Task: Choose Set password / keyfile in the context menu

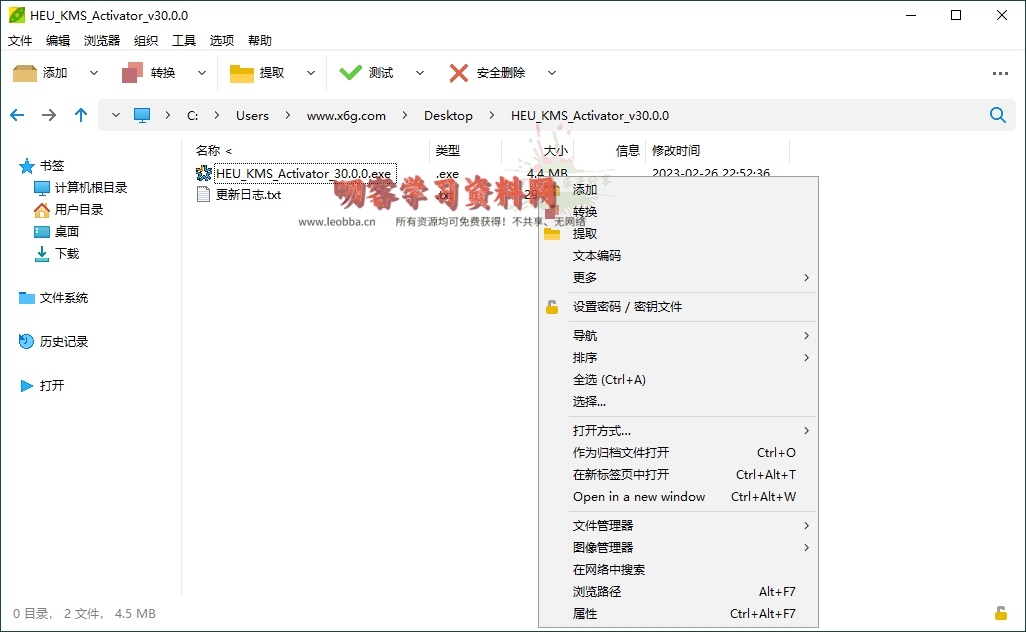Action: 627,307
